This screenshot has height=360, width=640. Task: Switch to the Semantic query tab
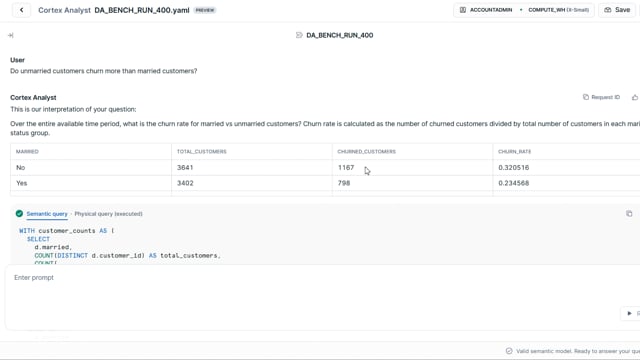[x=47, y=214]
